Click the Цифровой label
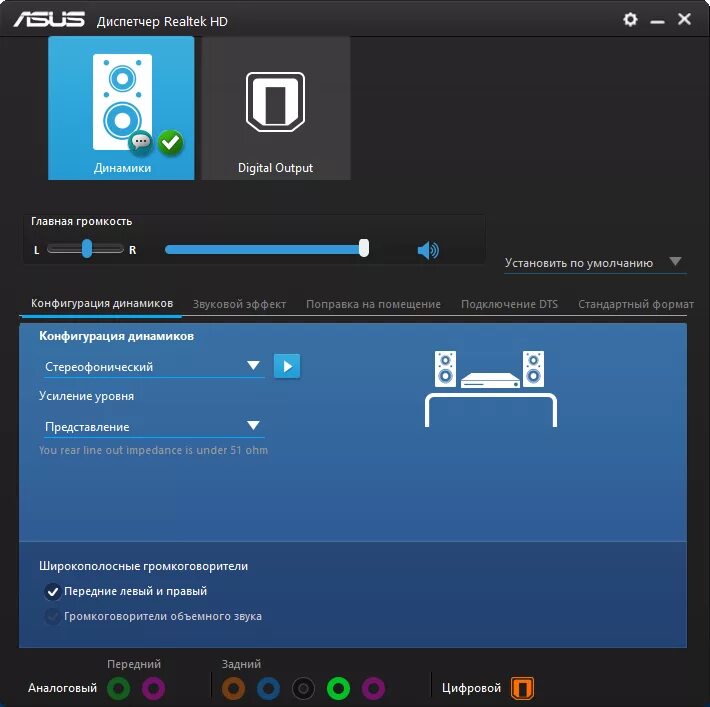Viewport: 710px width, 707px height. tap(471, 688)
